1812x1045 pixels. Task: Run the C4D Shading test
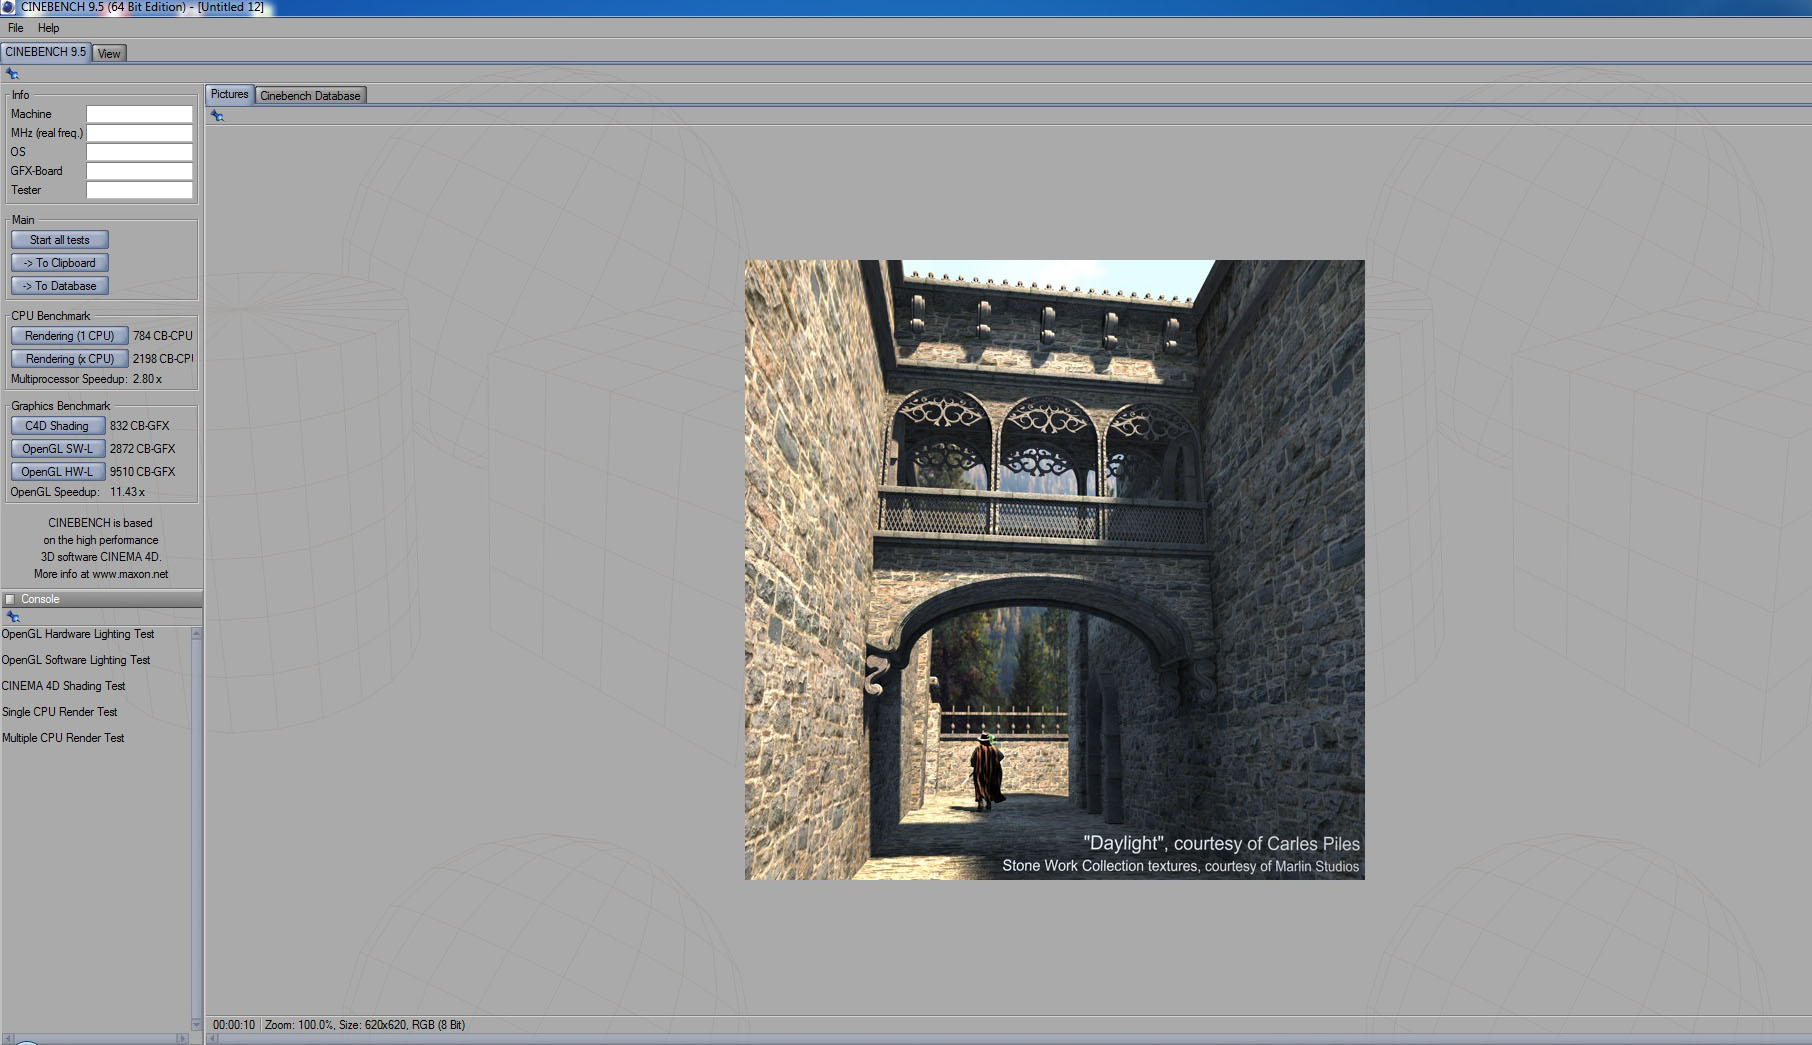point(58,426)
